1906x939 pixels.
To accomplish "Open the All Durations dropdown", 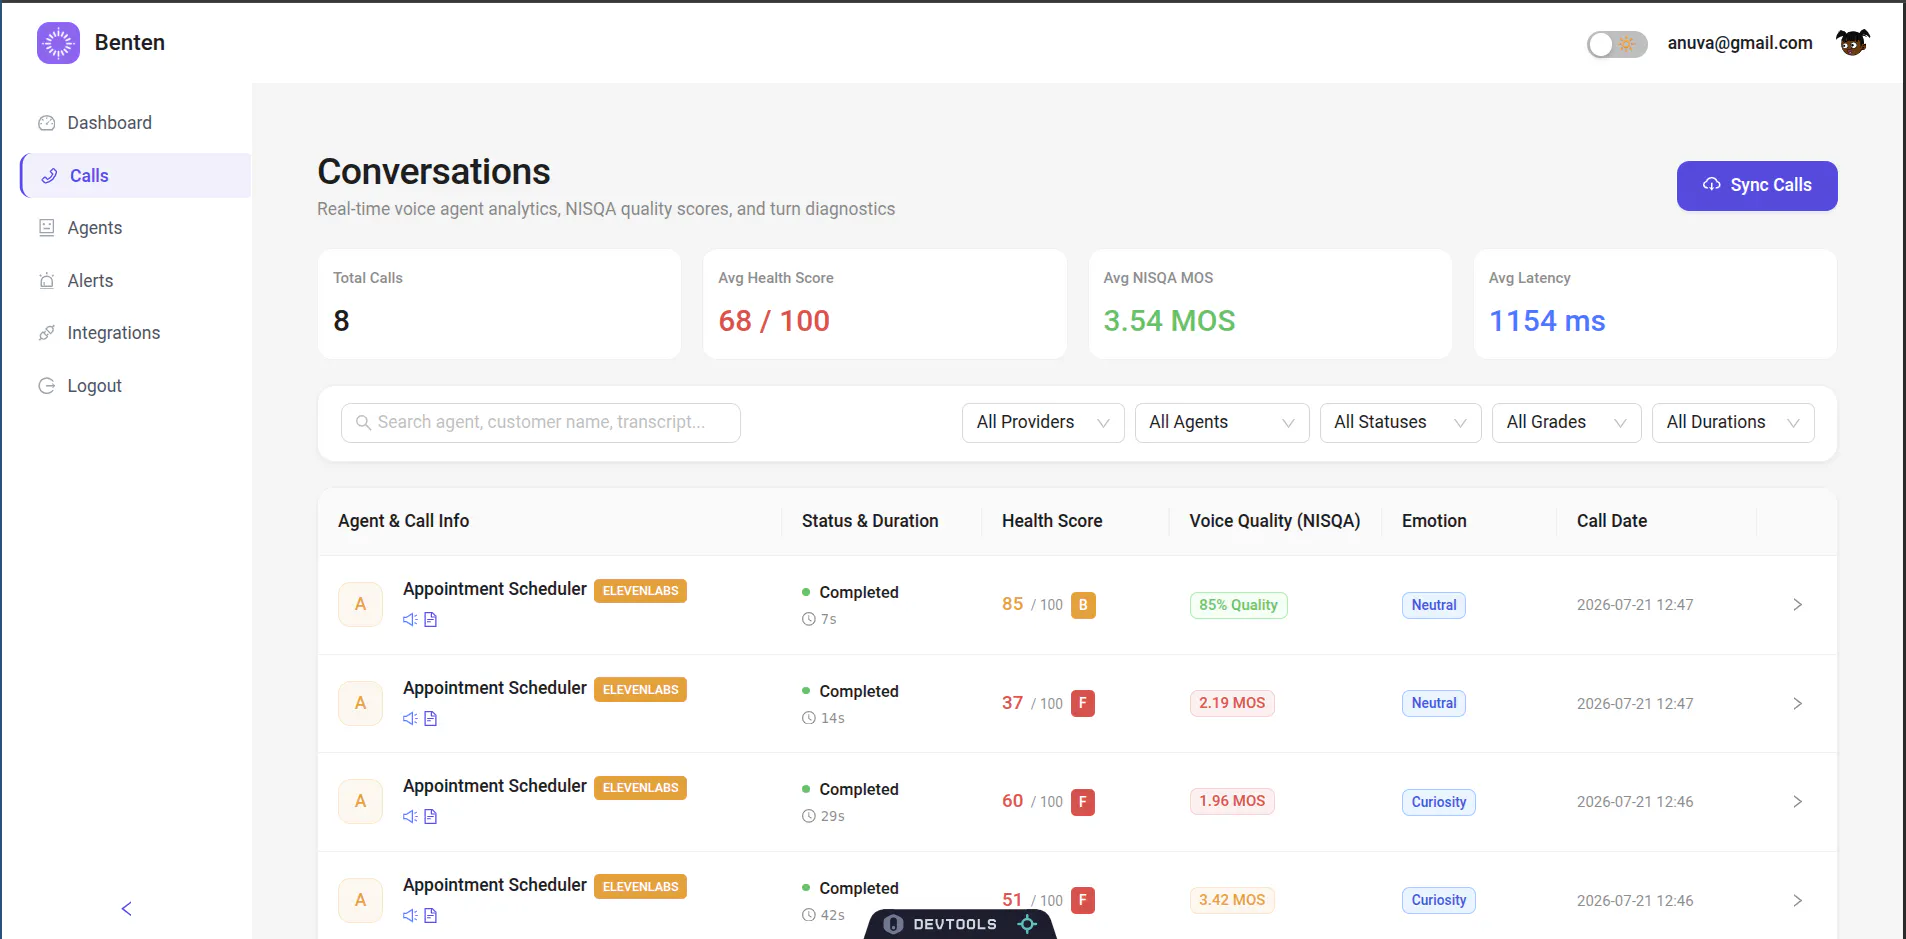I will 1733,423.
